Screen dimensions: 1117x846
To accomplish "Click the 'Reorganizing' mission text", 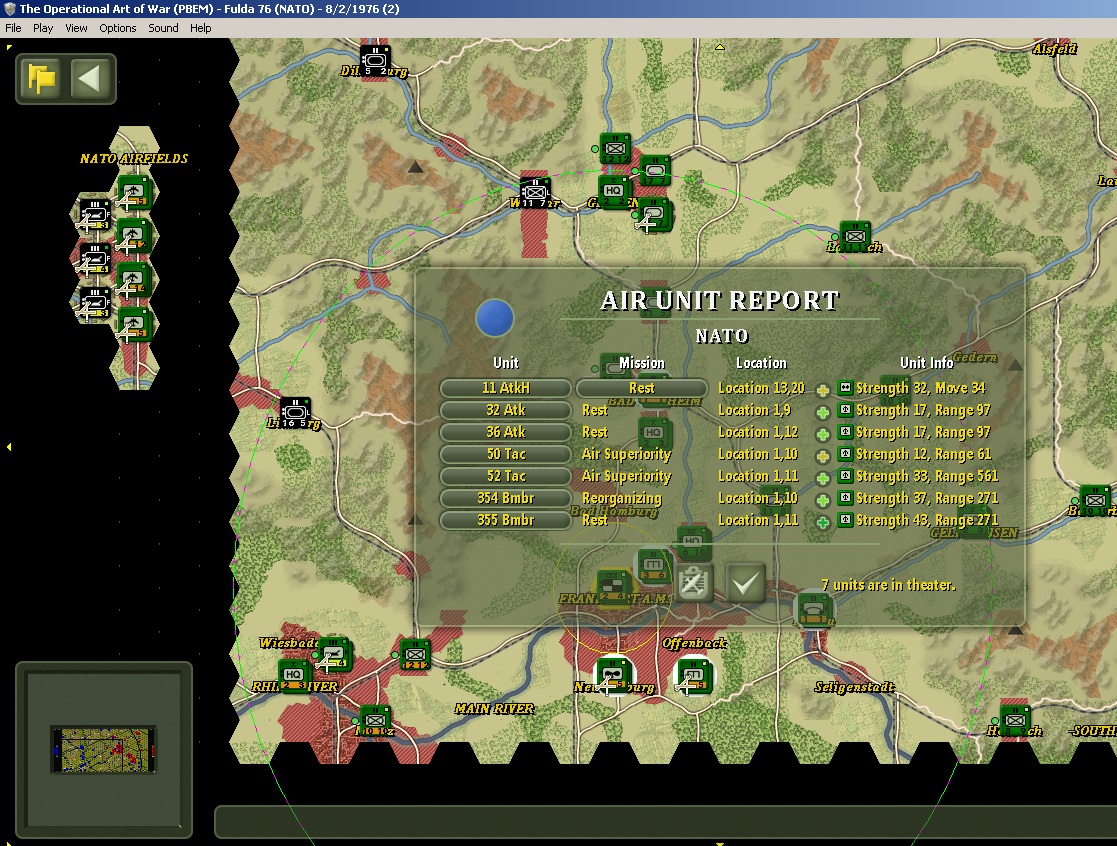I will coord(621,498).
